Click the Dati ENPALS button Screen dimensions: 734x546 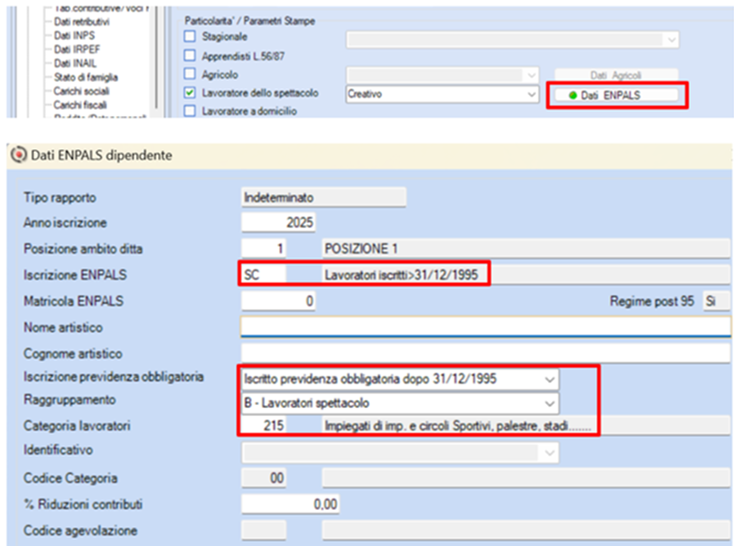pyautogui.click(x=616, y=95)
